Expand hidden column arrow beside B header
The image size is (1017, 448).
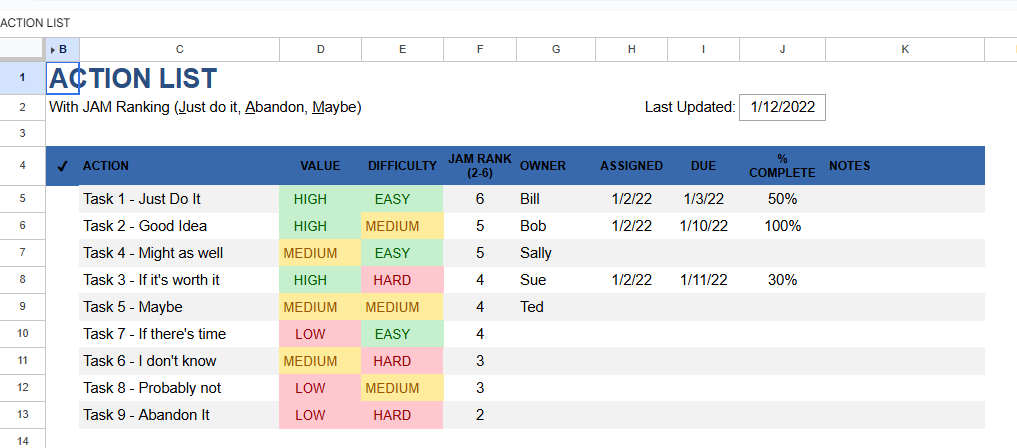point(53,49)
